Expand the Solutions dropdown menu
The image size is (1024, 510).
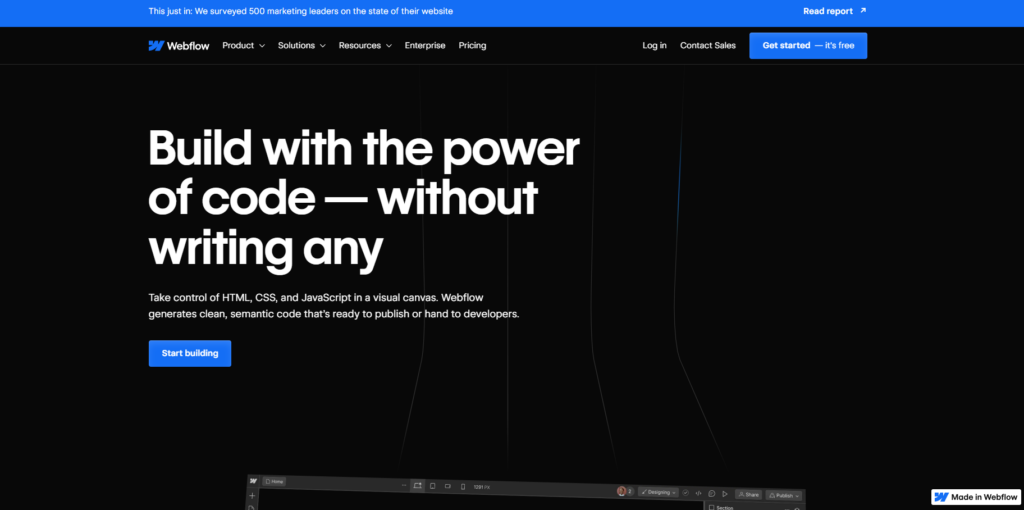tap(302, 46)
